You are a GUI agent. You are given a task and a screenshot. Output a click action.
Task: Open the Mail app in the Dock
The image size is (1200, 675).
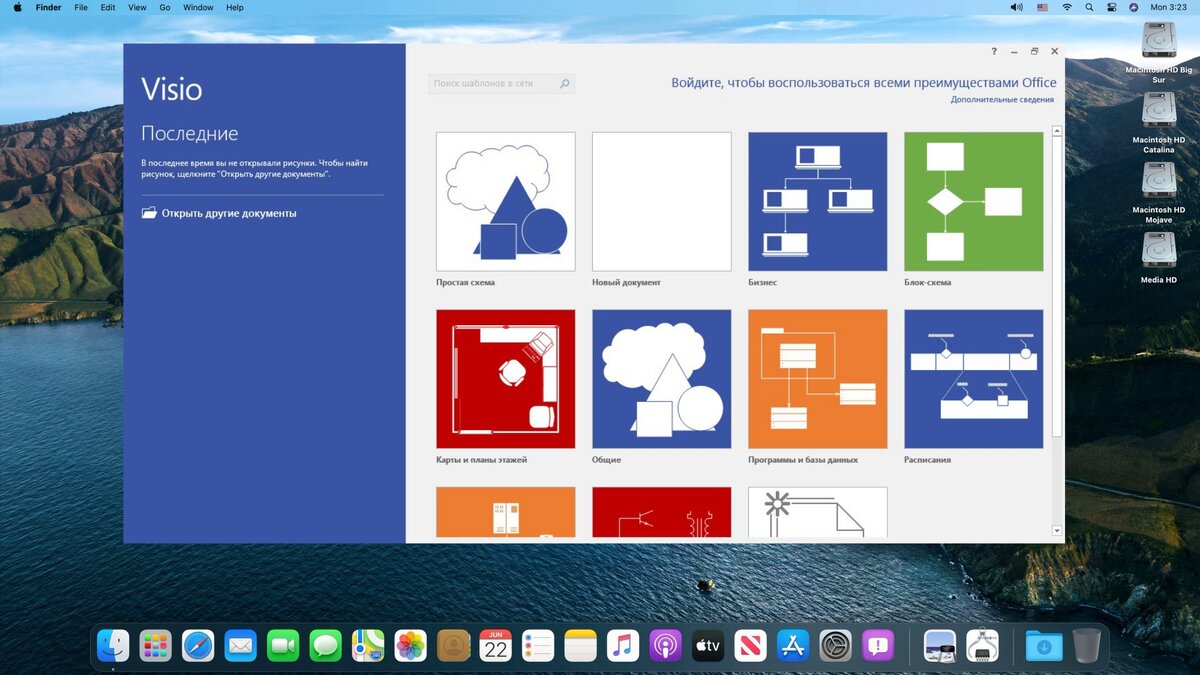[x=240, y=645]
